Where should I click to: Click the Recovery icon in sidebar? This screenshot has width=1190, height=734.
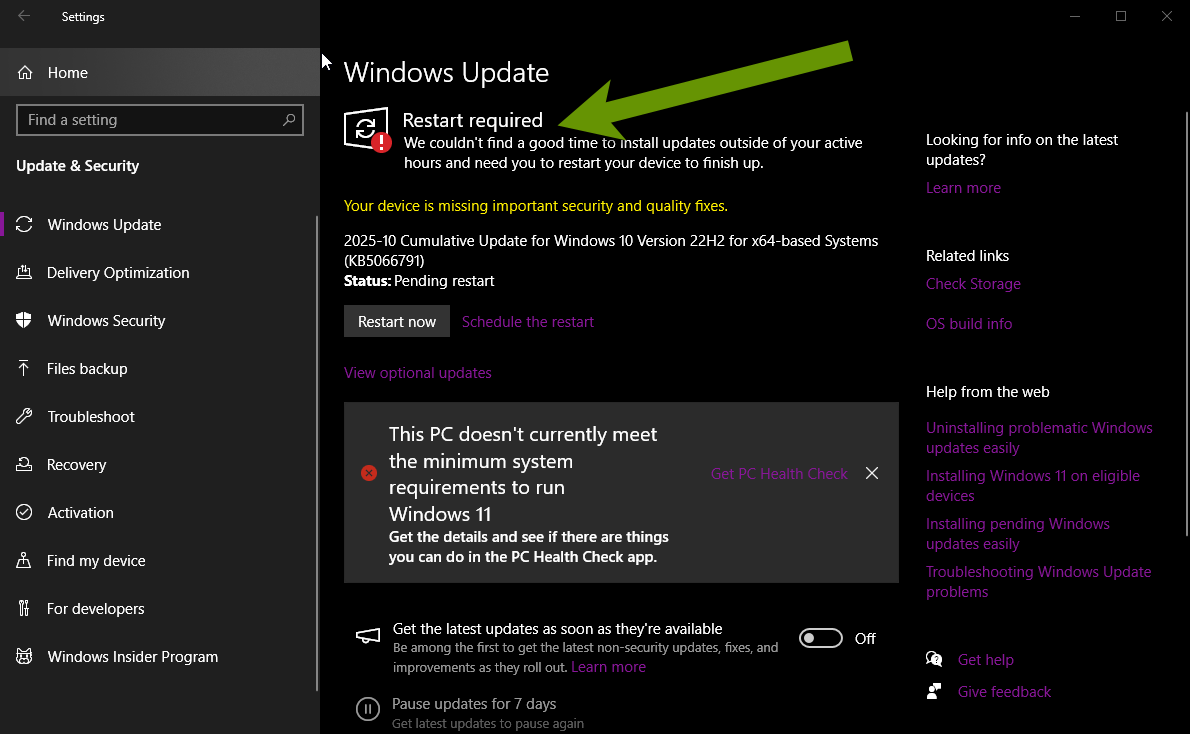coord(25,465)
